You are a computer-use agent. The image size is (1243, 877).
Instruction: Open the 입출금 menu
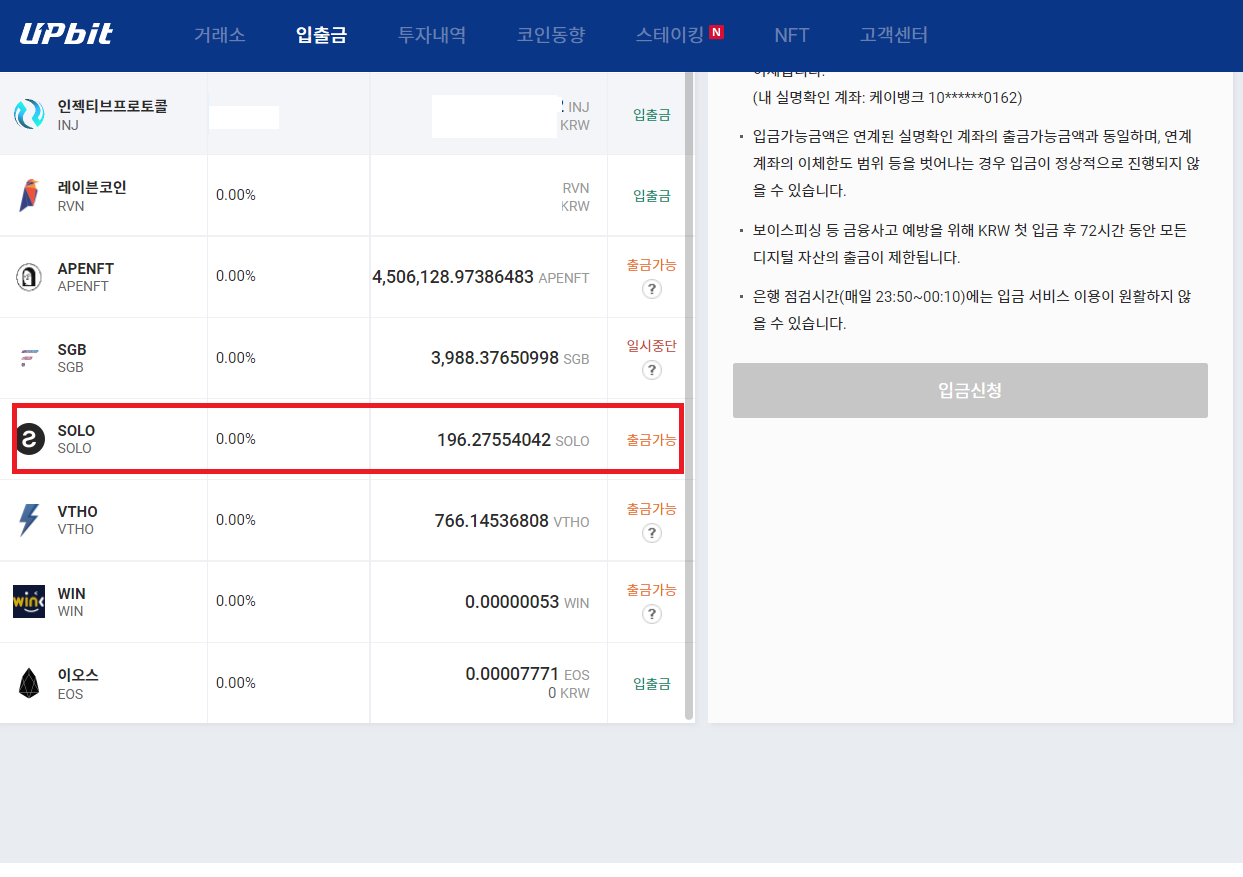pos(321,35)
